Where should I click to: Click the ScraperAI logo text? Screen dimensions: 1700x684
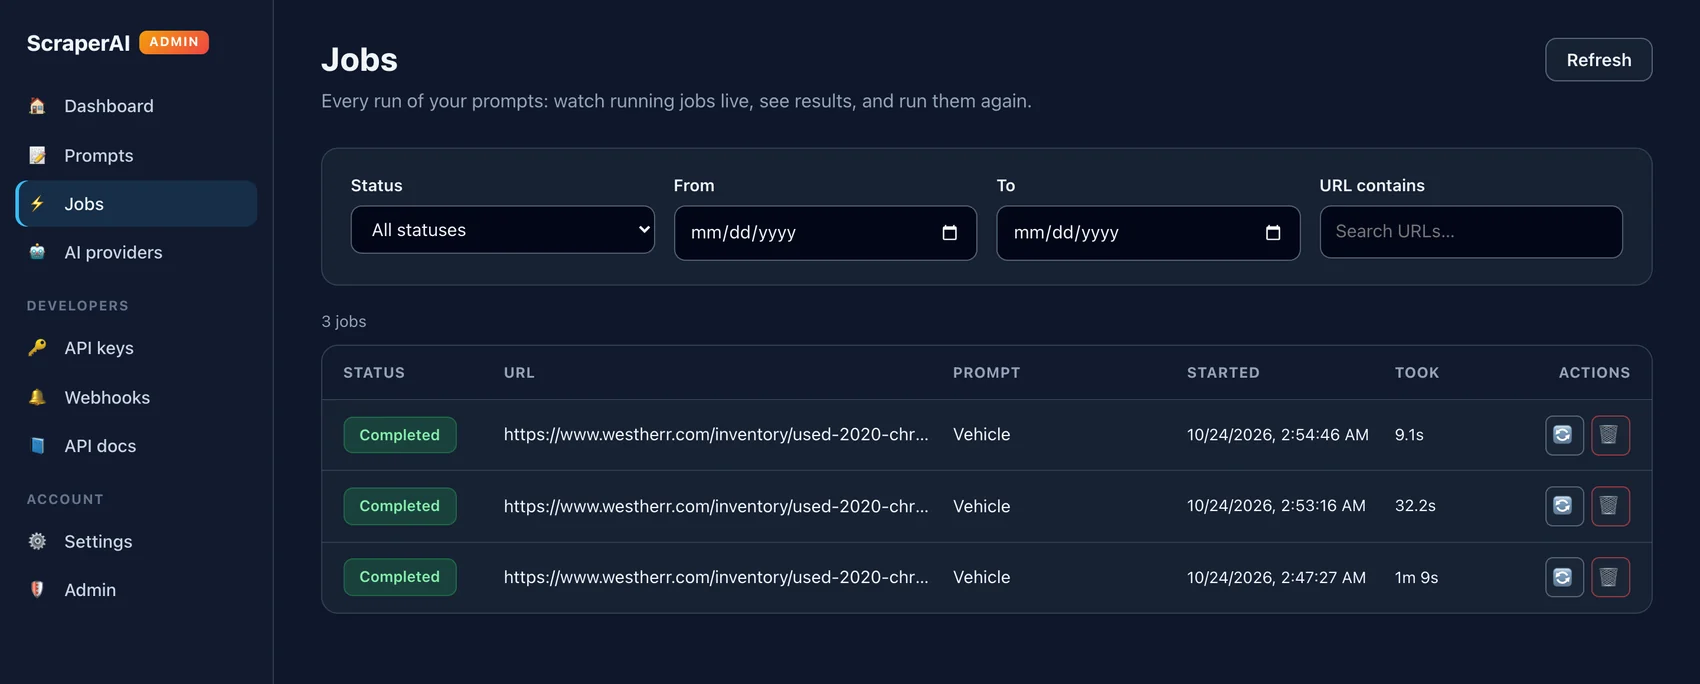[78, 43]
